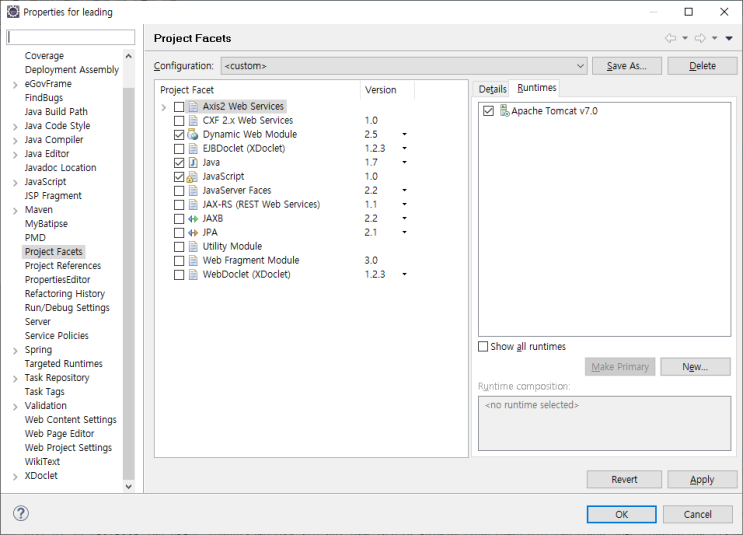Click the JAX-RS facet icon
This screenshot has width=743, height=535.
pos(193,205)
